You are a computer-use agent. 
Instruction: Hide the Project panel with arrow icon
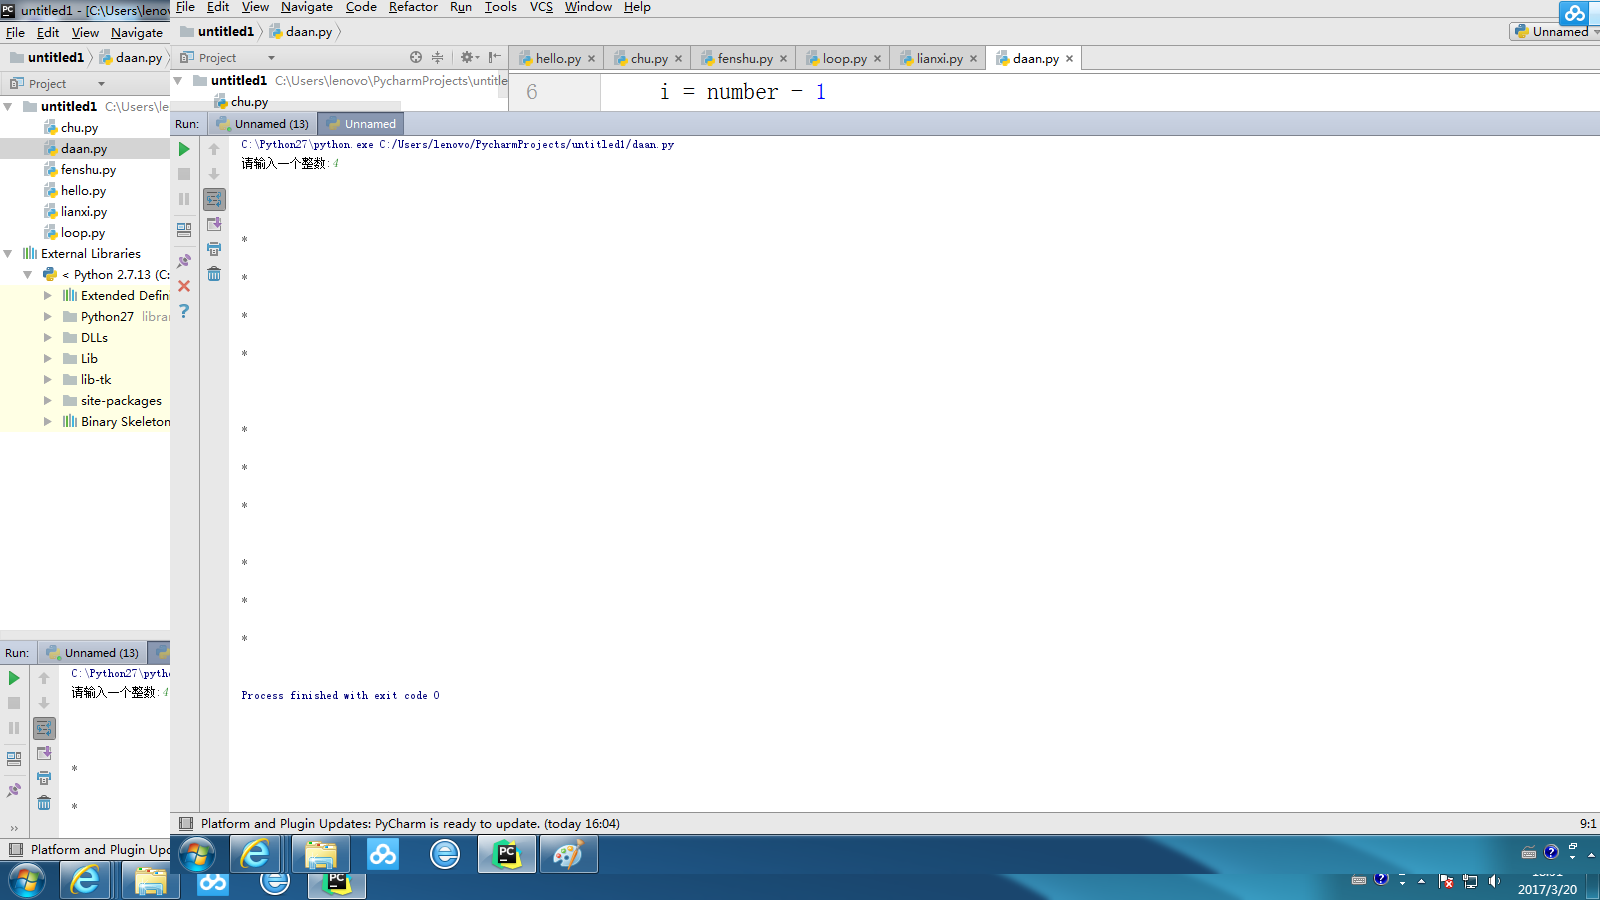click(x=494, y=58)
